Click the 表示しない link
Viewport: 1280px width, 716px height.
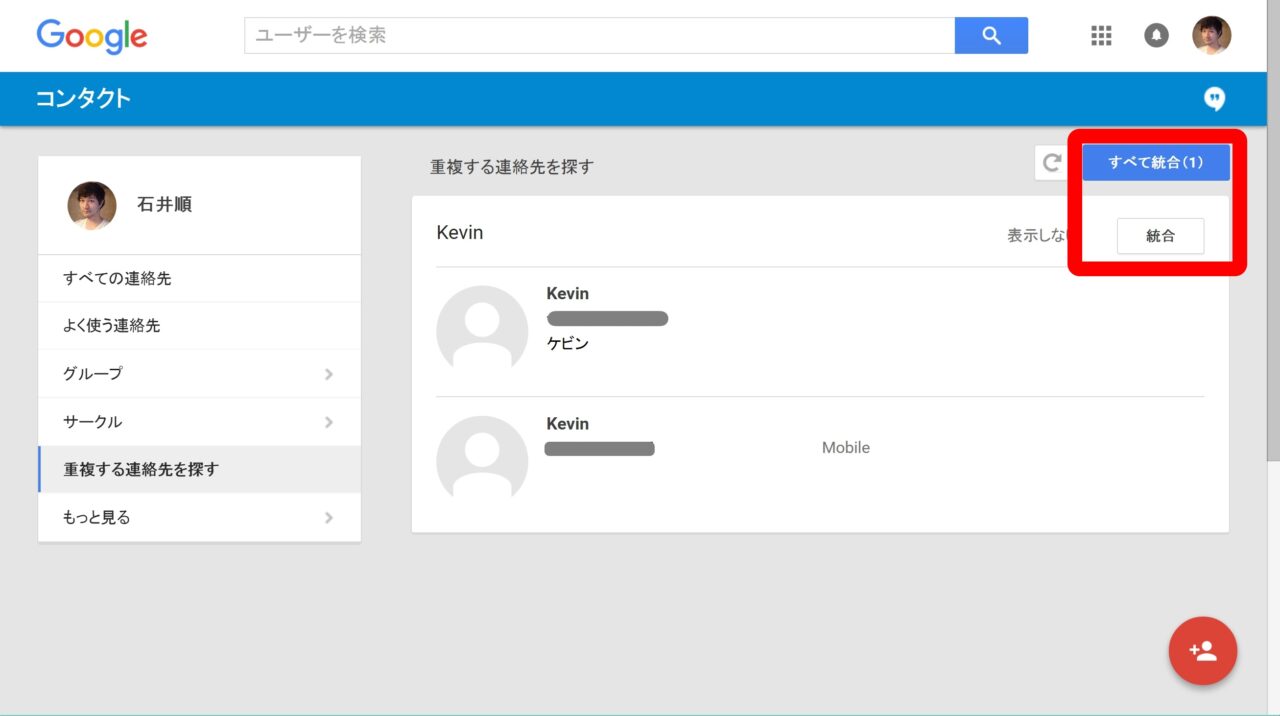click(1037, 236)
